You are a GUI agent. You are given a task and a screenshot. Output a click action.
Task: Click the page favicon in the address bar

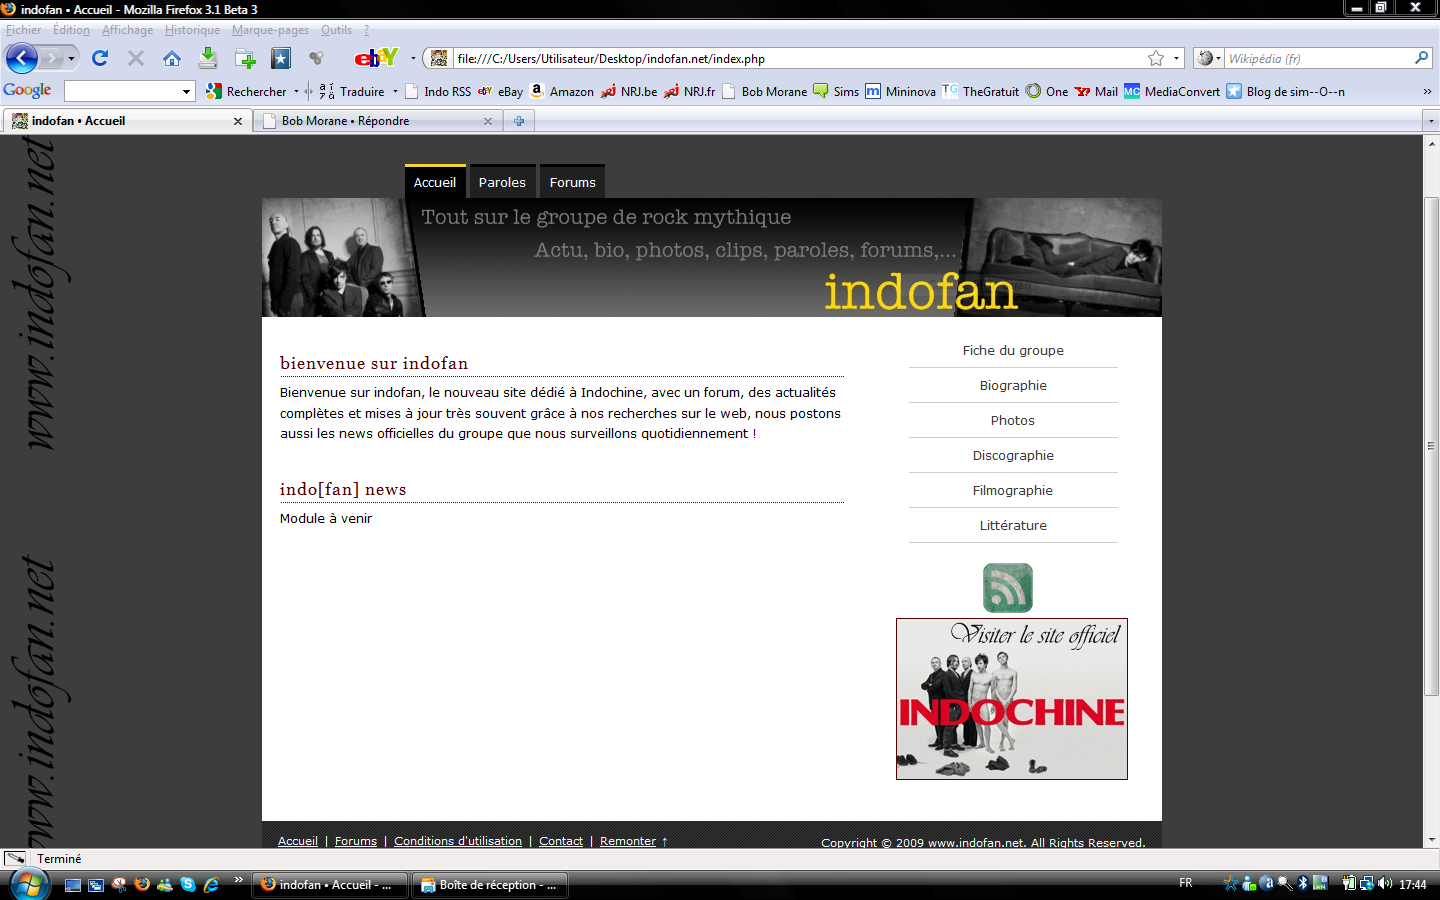coord(438,58)
